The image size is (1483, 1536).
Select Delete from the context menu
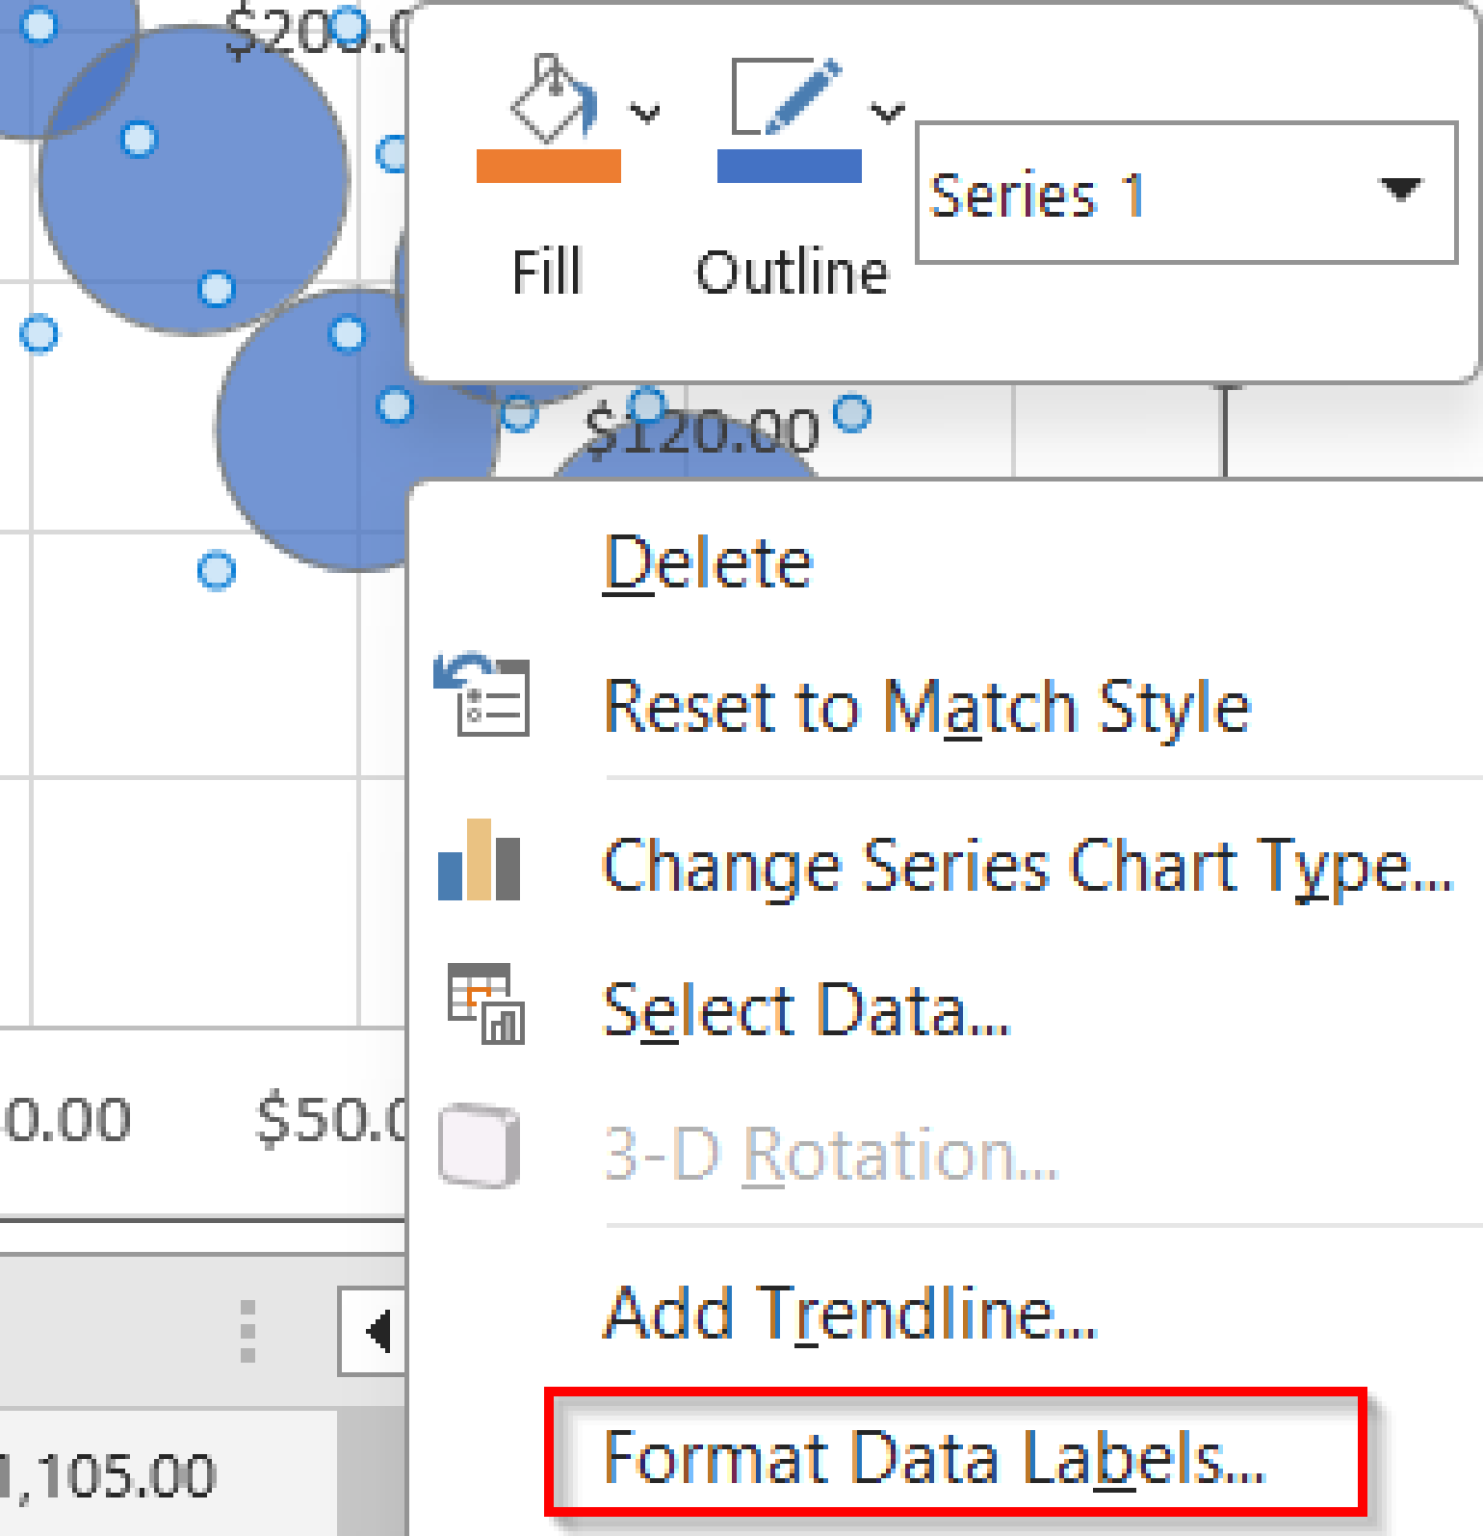pos(710,560)
